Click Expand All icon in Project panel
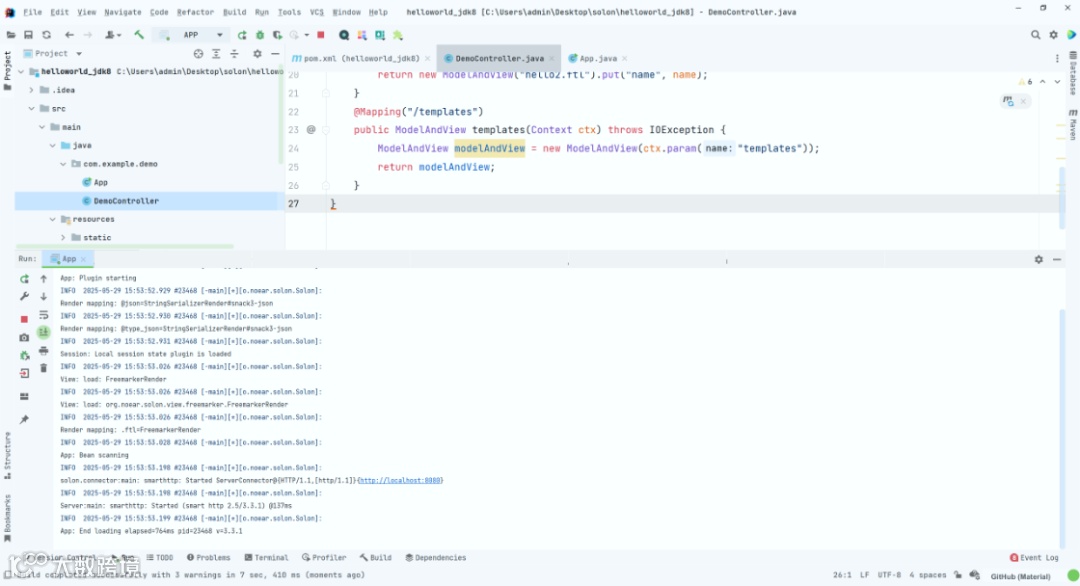 [x=216, y=54]
